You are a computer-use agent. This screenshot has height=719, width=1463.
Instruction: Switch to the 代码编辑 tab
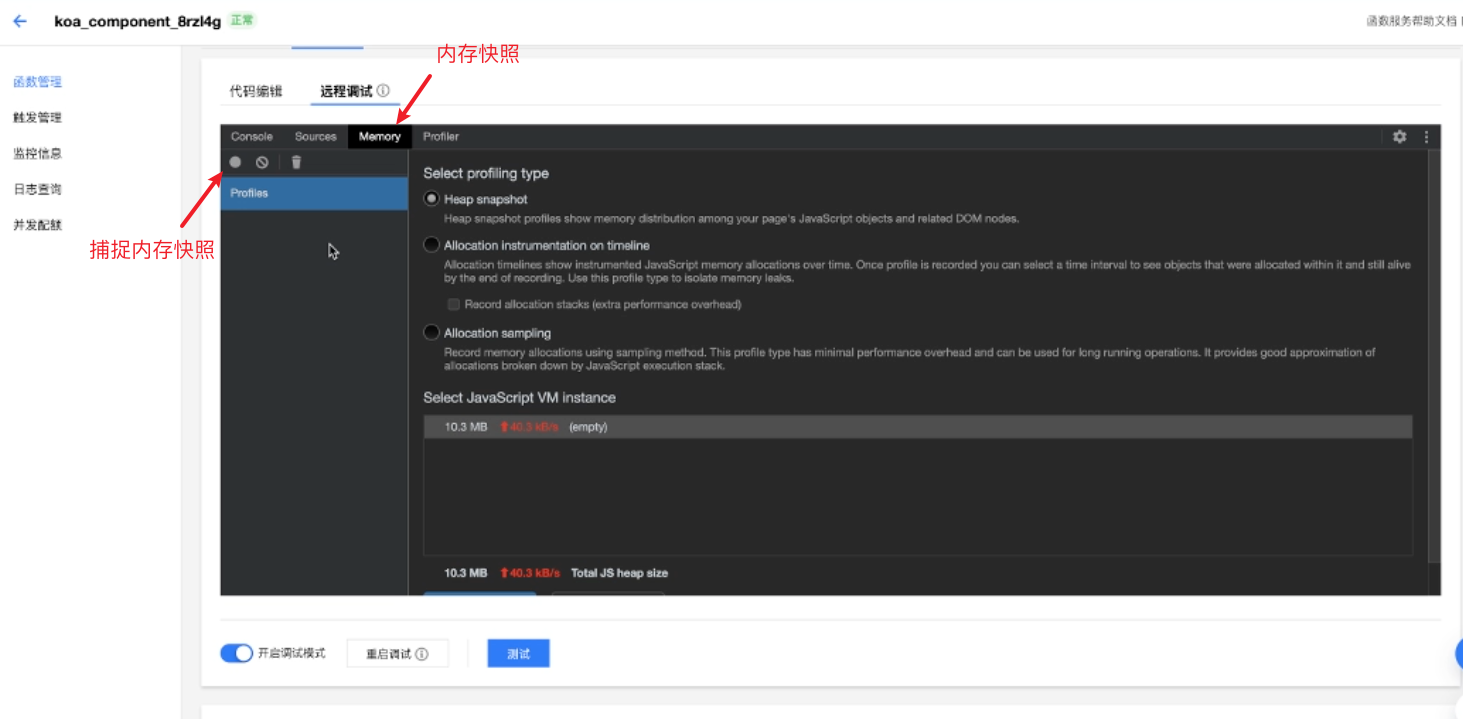[x=256, y=91]
